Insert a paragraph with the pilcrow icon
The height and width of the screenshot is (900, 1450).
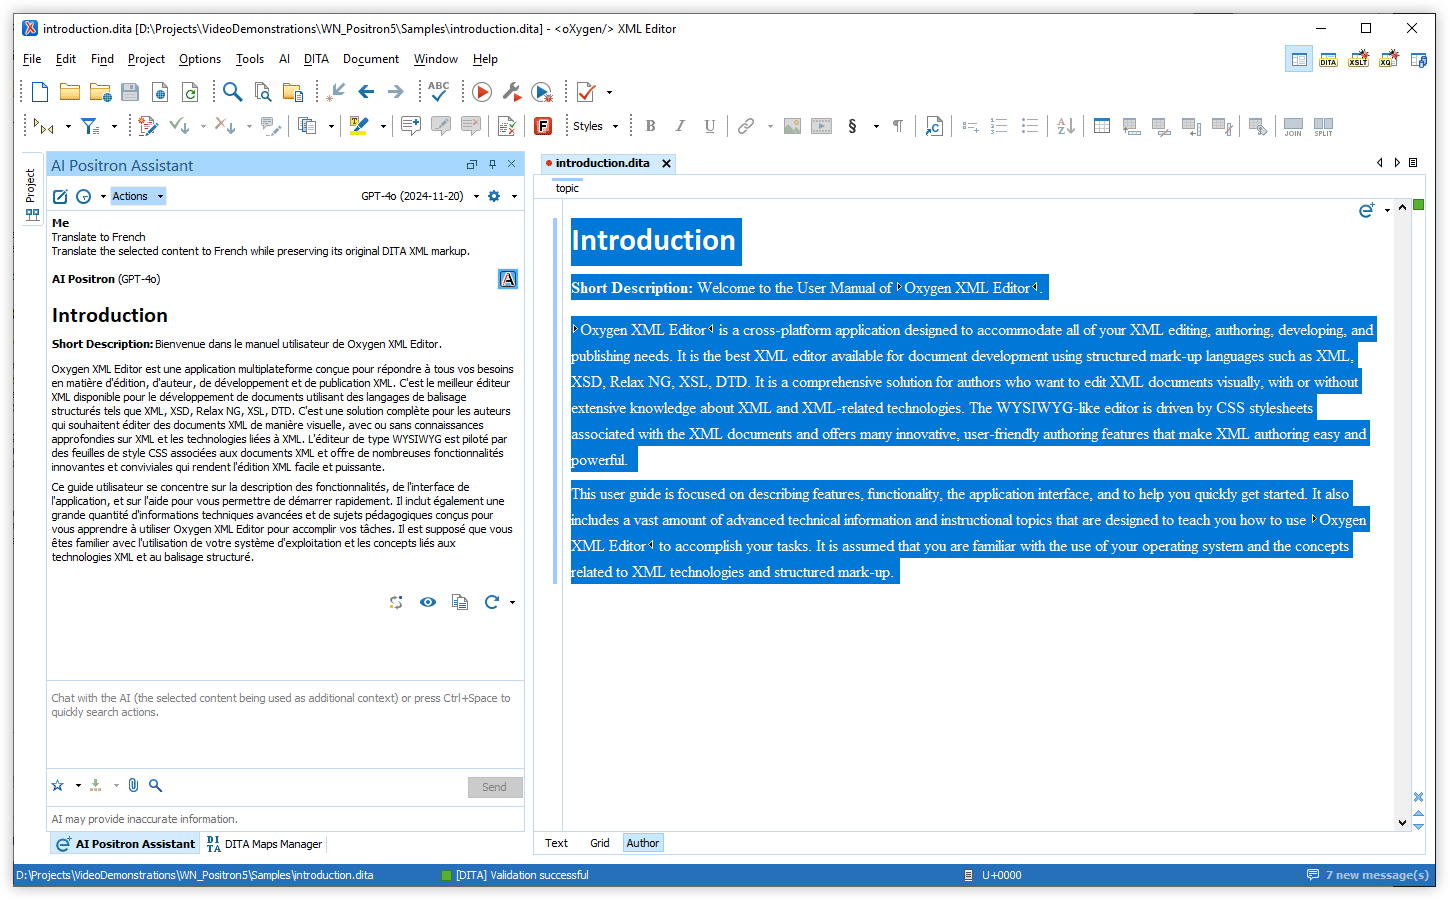point(898,126)
